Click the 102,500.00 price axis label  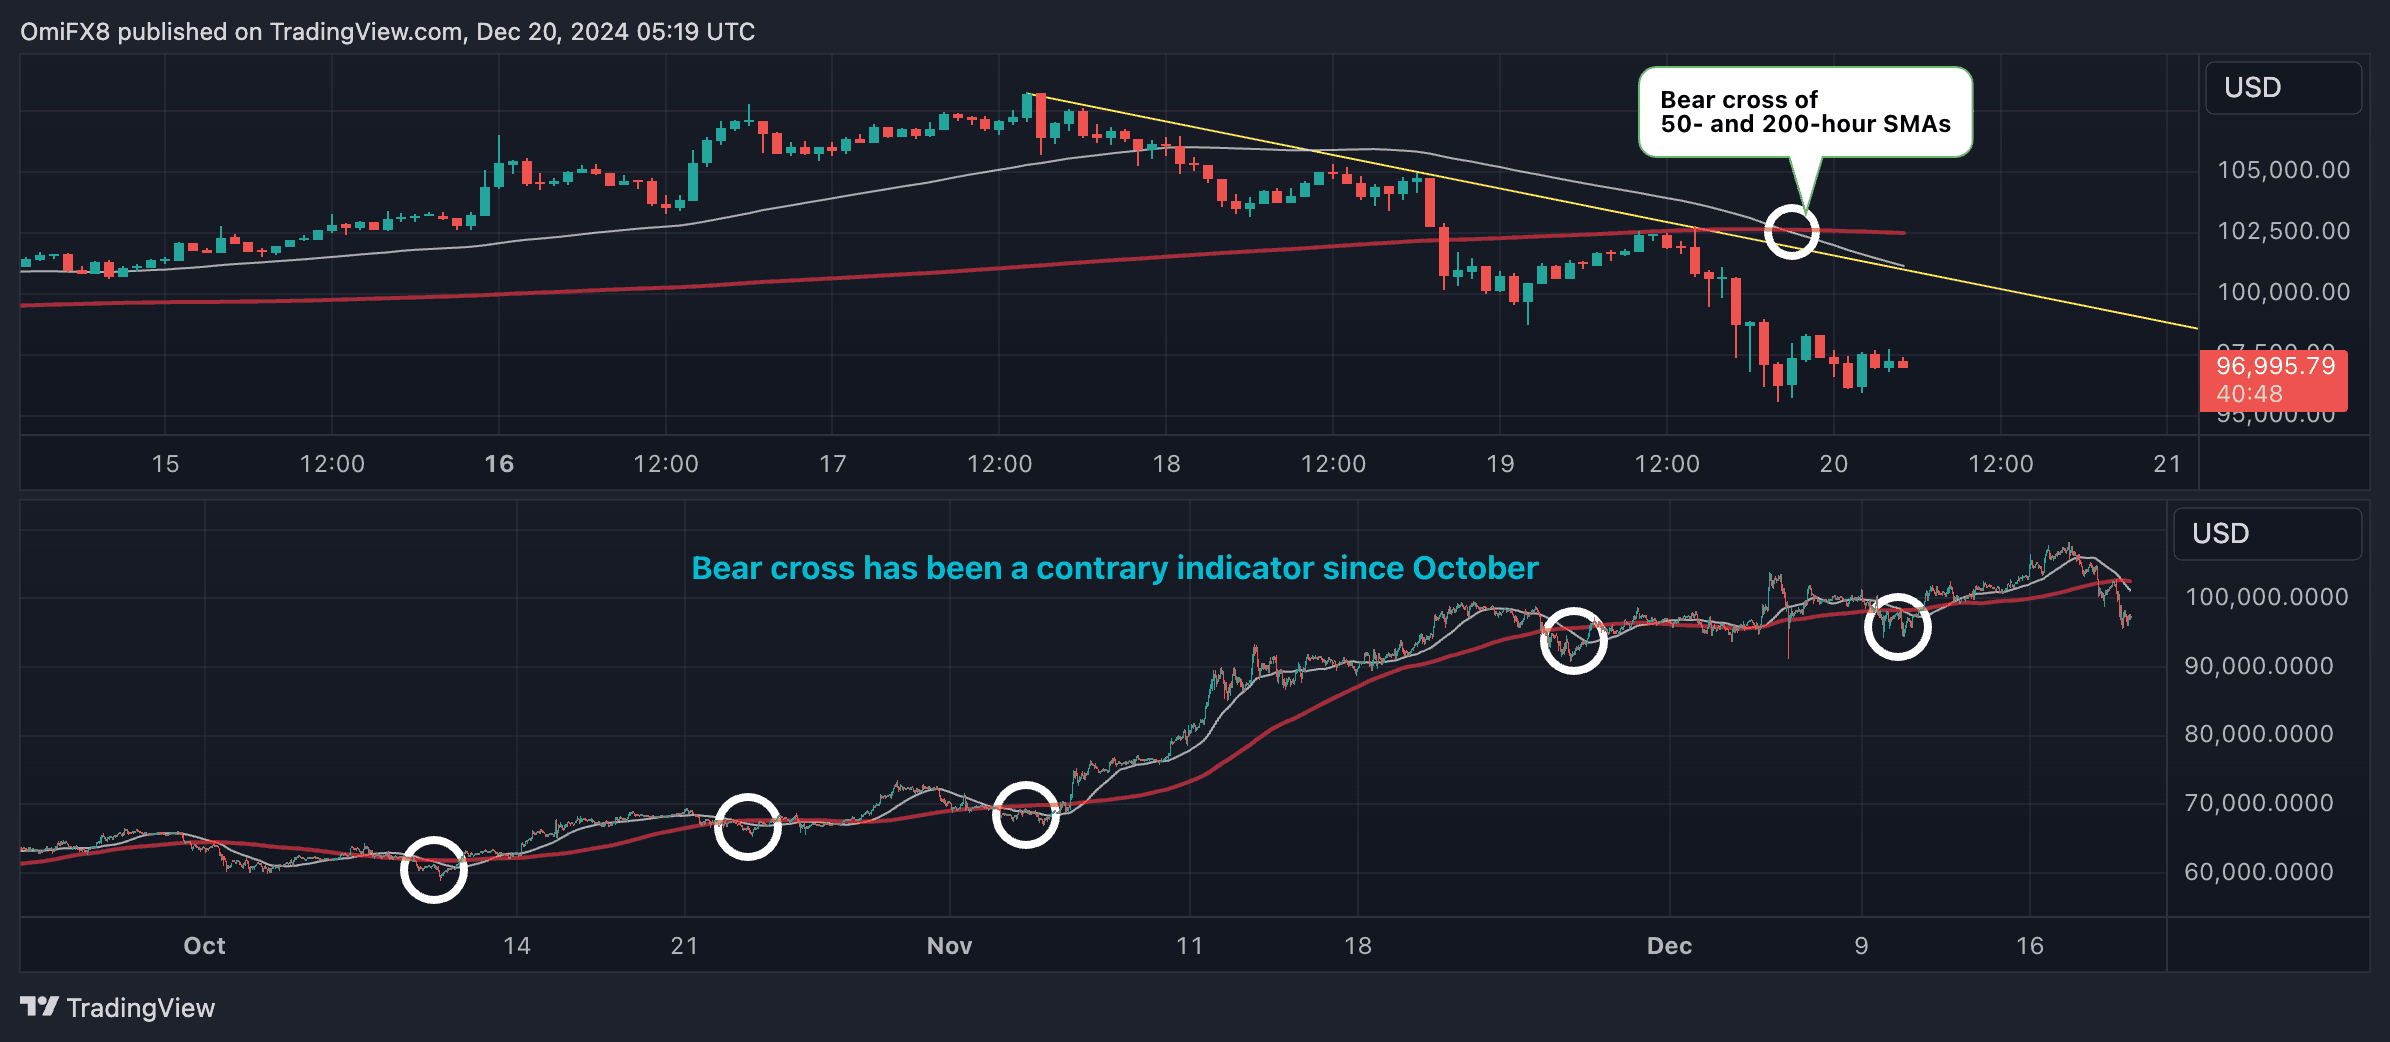click(2283, 231)
